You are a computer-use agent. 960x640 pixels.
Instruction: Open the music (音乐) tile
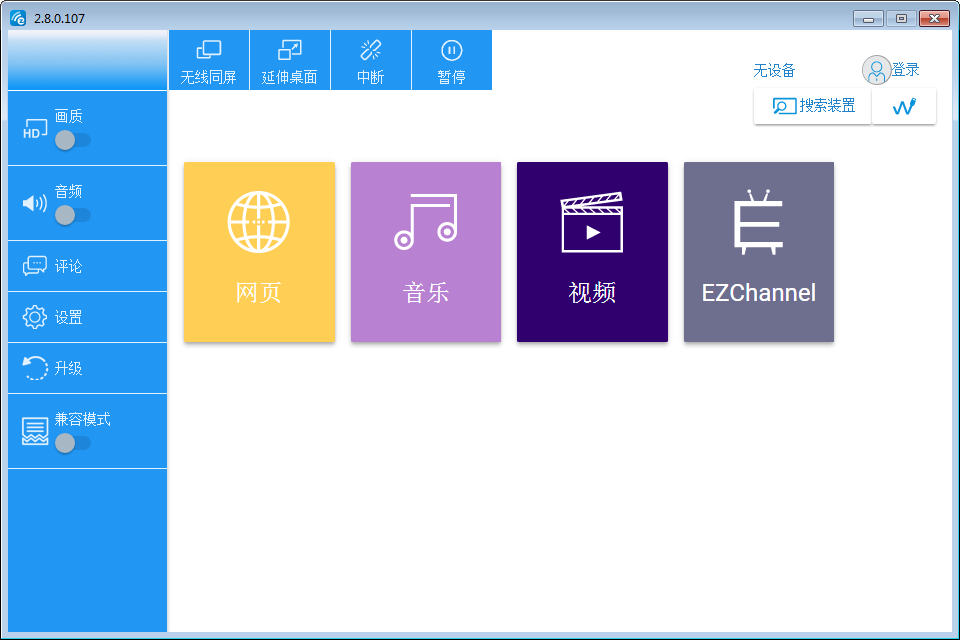click(426, 252)
